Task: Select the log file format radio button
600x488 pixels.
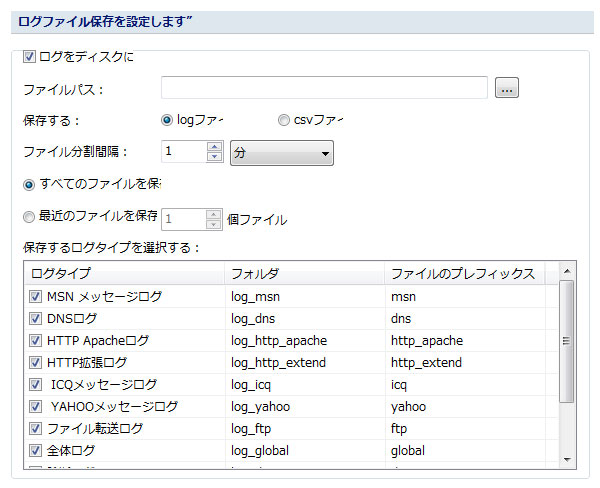Action: click(x=167, y=121)
